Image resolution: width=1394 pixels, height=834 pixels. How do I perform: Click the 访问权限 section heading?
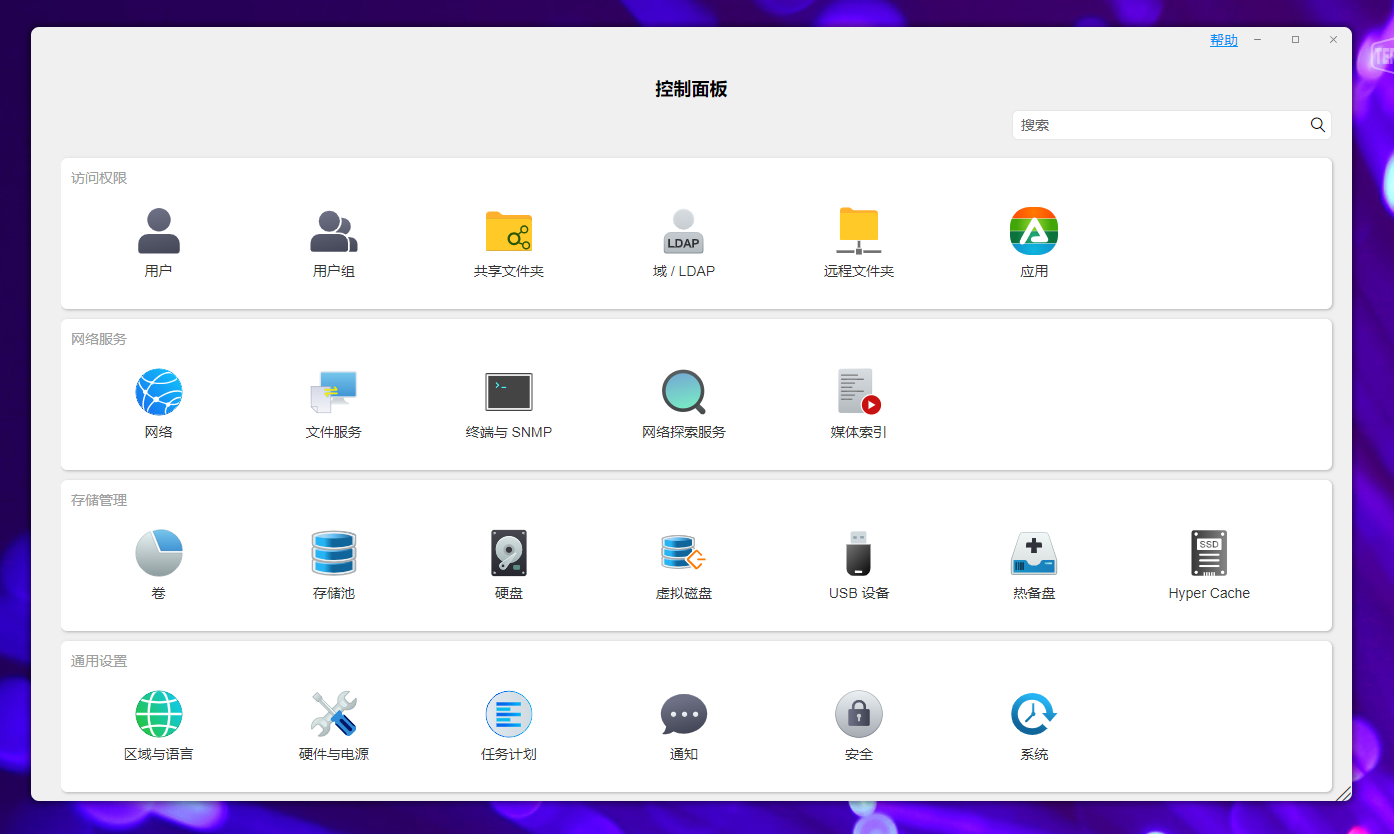pos(99,178)
